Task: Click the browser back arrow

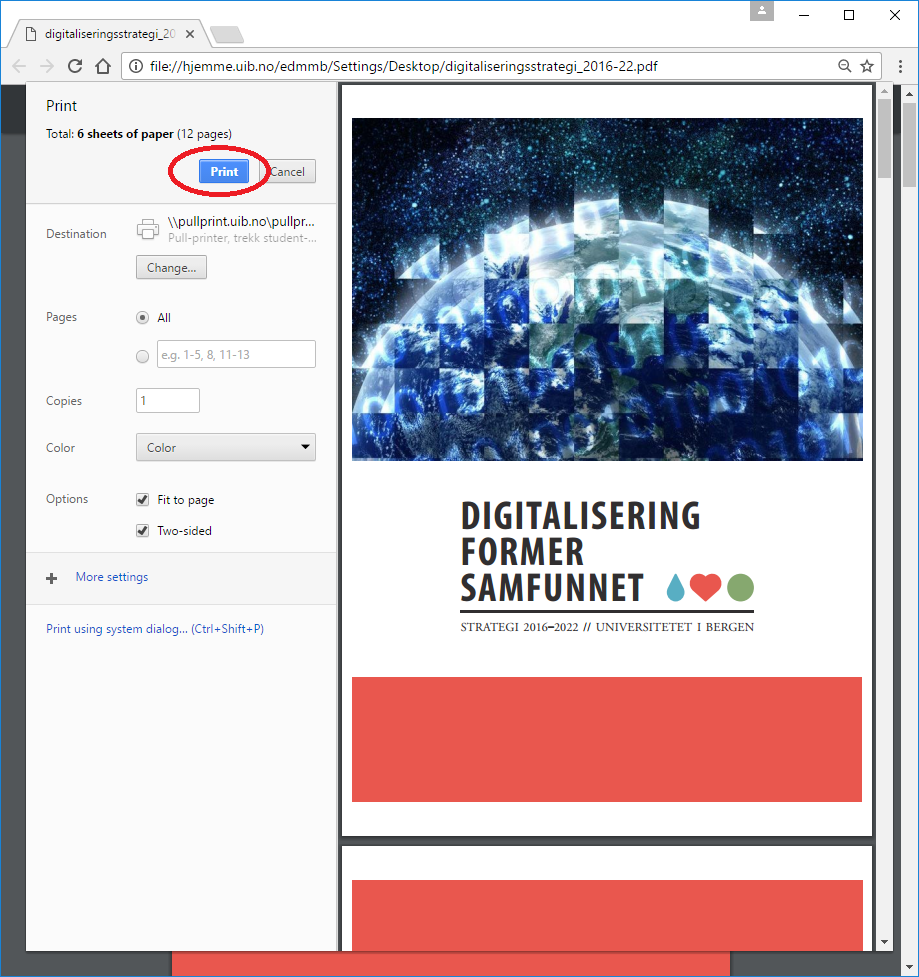Action: [19, 66]
